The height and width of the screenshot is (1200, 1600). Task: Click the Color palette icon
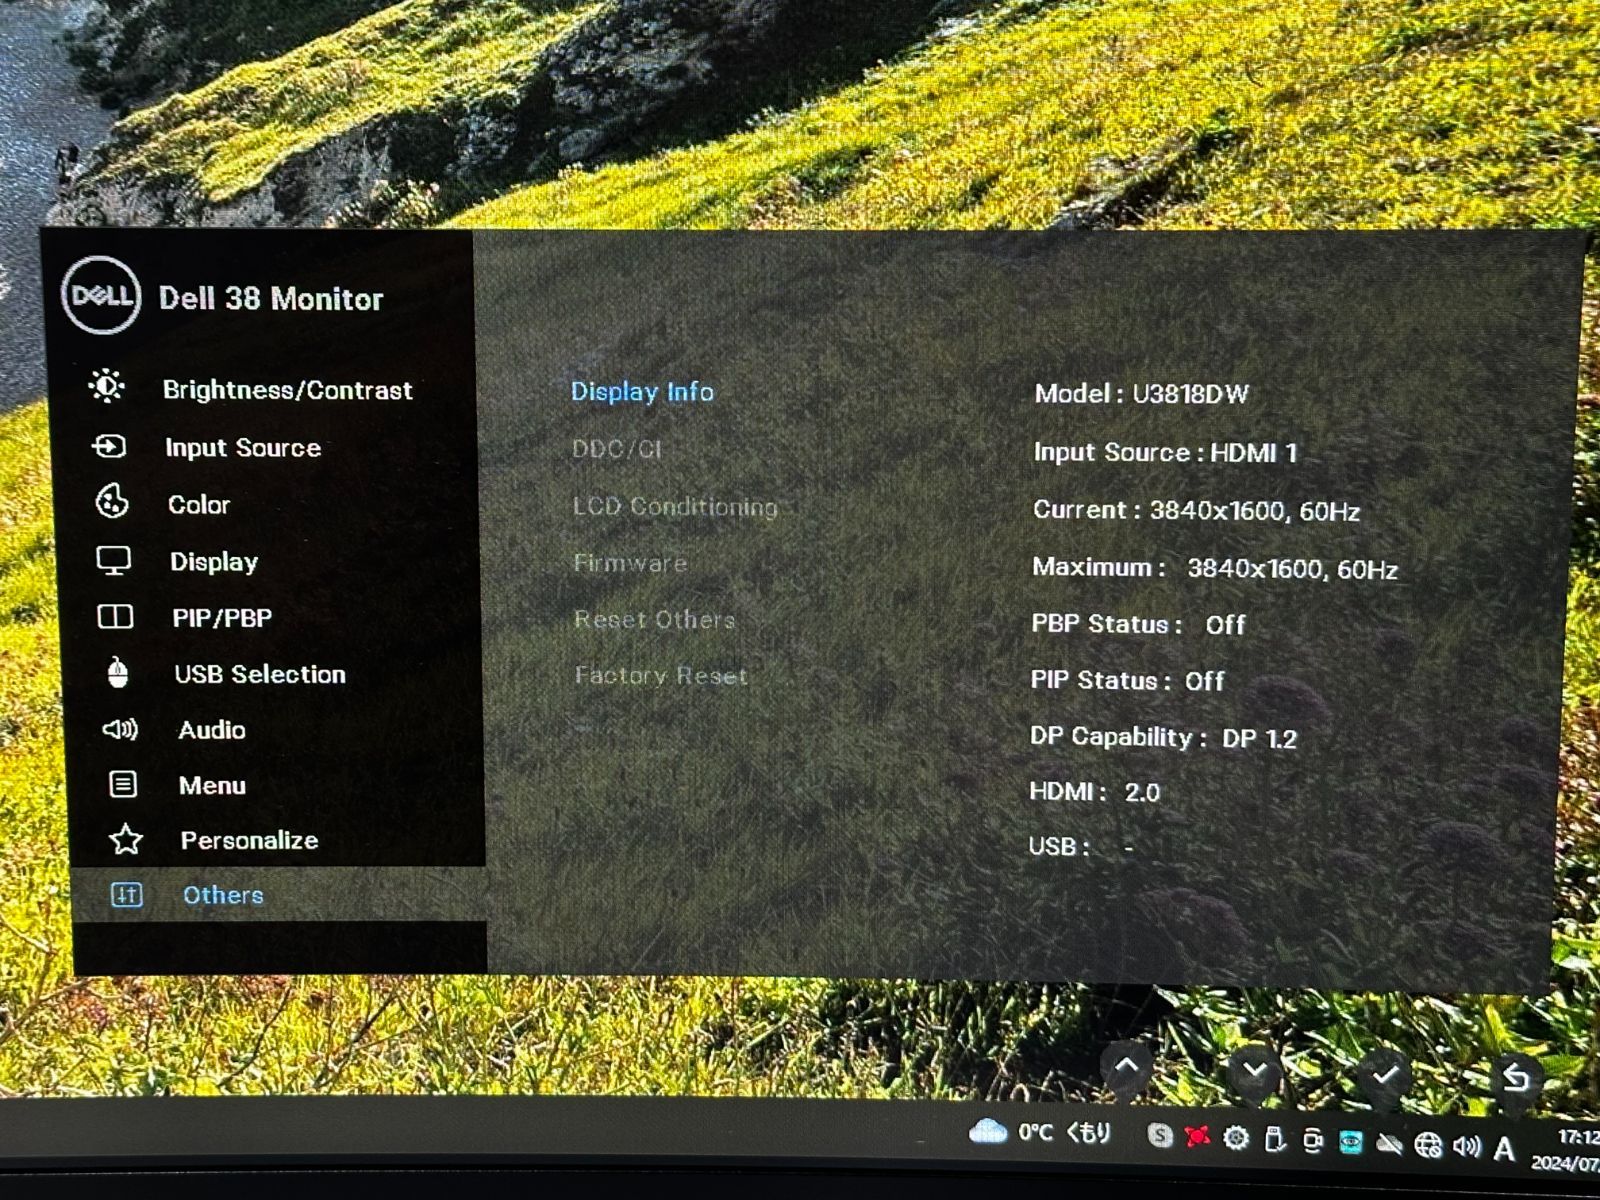[x=111, y=502]
